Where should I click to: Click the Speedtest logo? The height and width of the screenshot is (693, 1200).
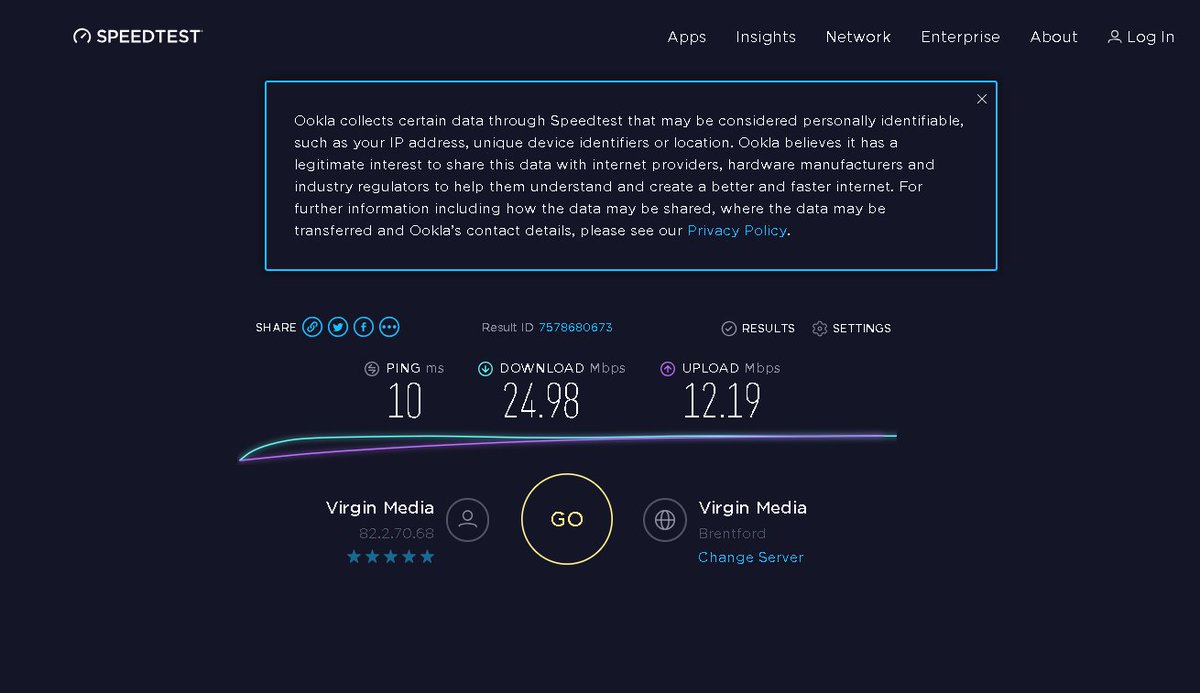[x=138, y=36]
